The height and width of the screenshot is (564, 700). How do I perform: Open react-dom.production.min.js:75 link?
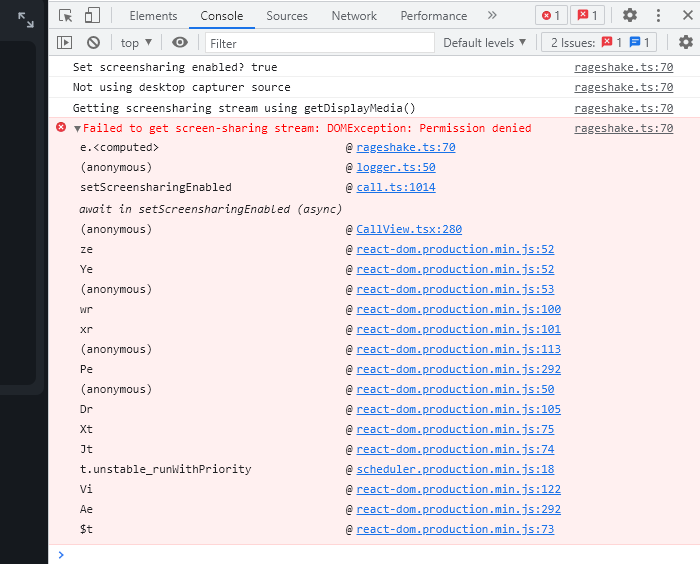[x=455, y=430]
